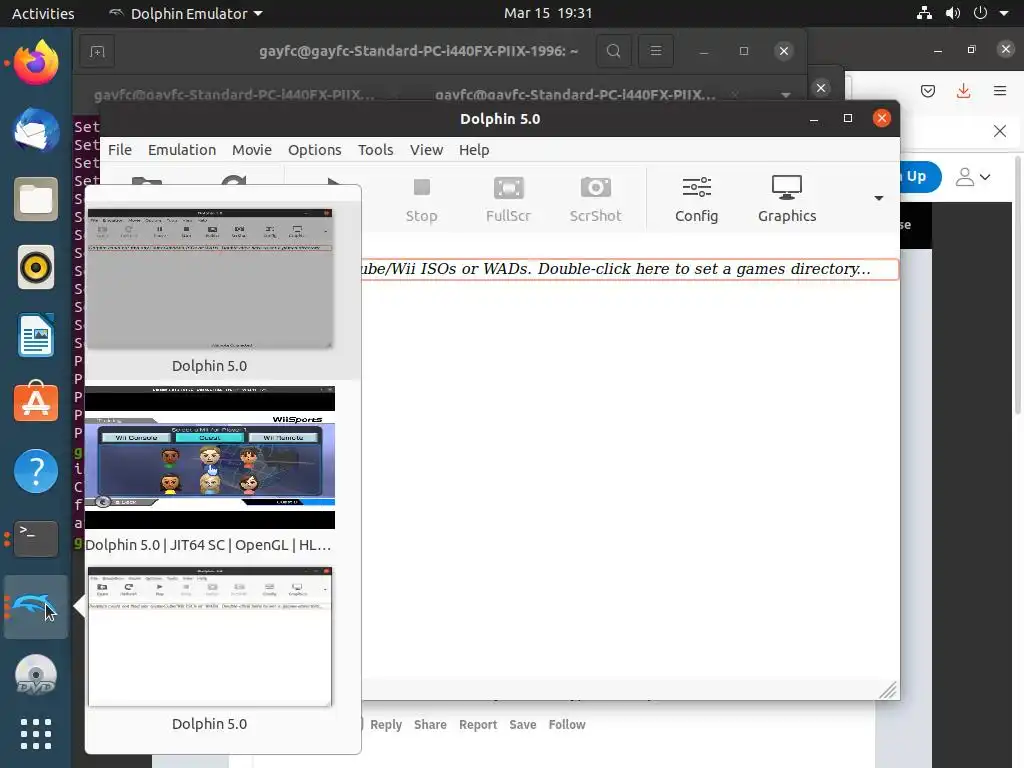Viewport: 1024px width, 768px height.
Task: Open the Help icon in the dock
Action: [x=36, y=471]
